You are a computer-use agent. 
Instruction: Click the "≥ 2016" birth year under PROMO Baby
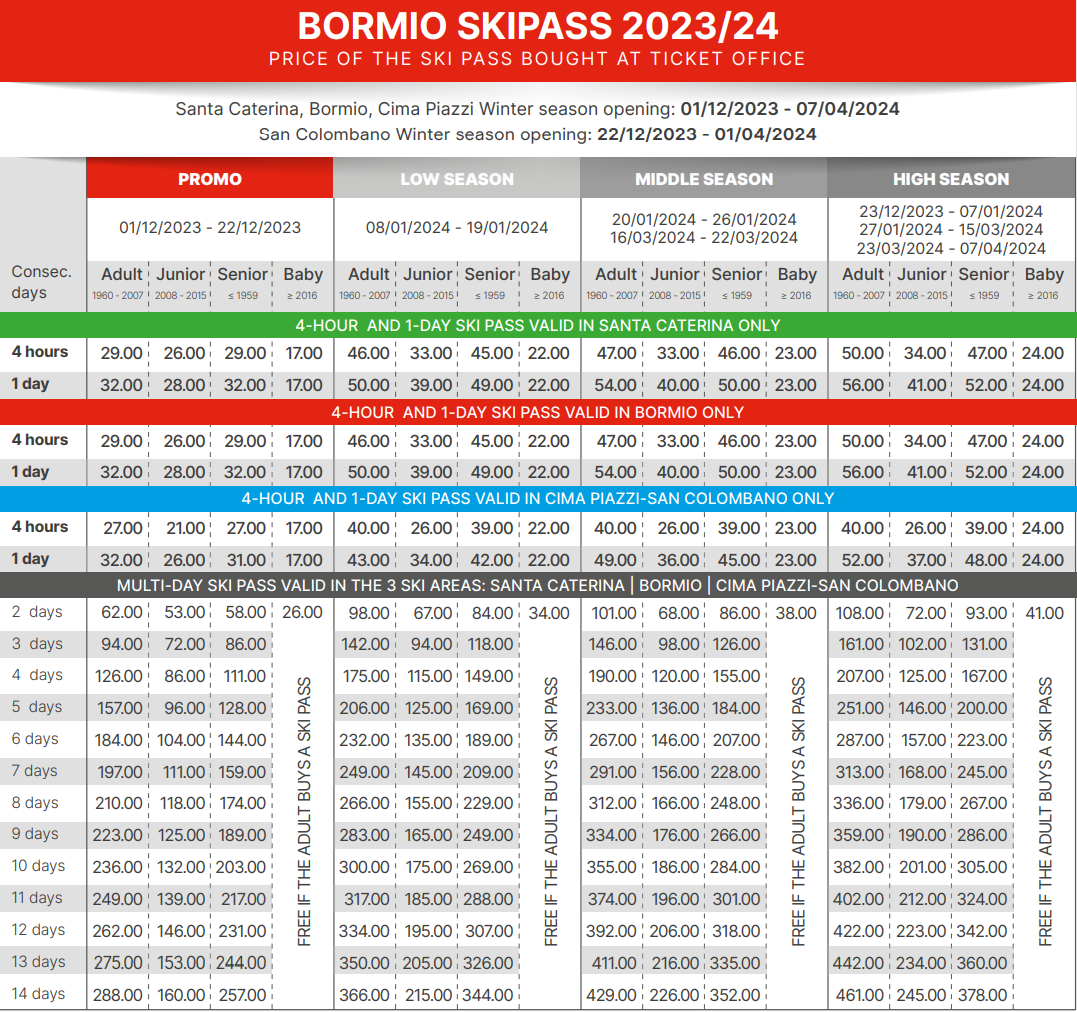(x=302, y=295)
